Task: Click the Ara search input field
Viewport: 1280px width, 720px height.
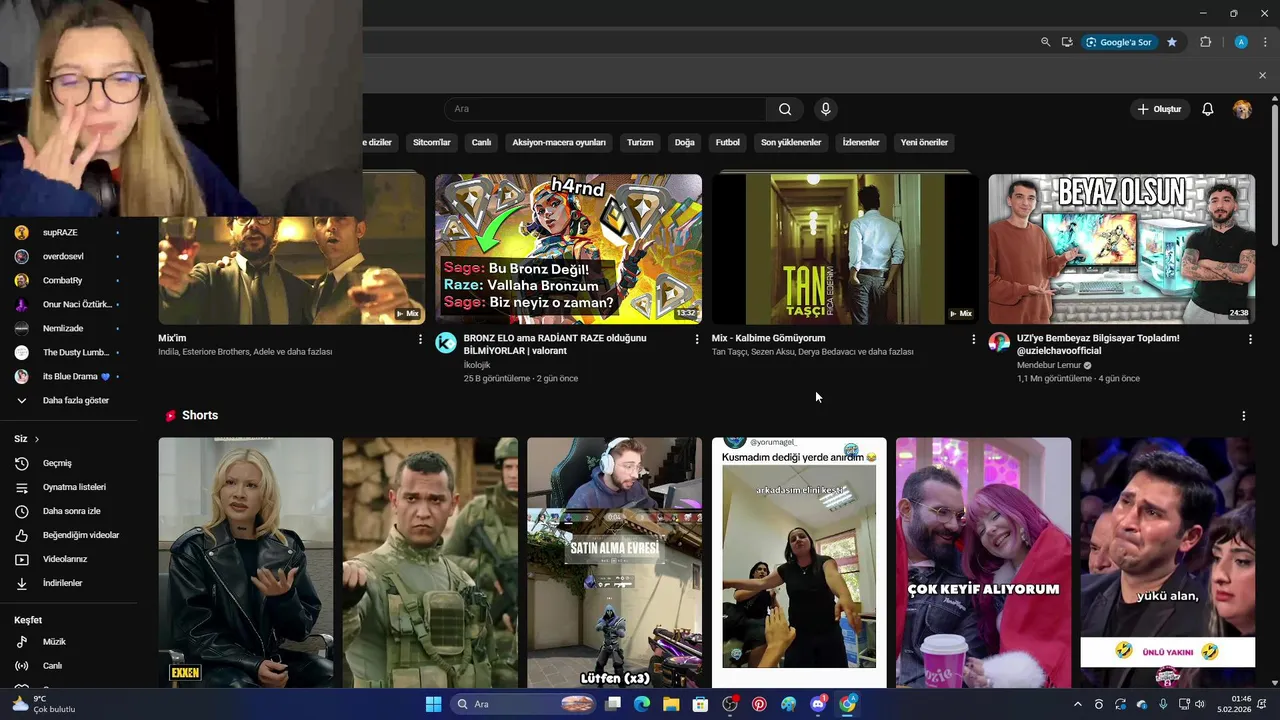Action: tap(605, 109)
